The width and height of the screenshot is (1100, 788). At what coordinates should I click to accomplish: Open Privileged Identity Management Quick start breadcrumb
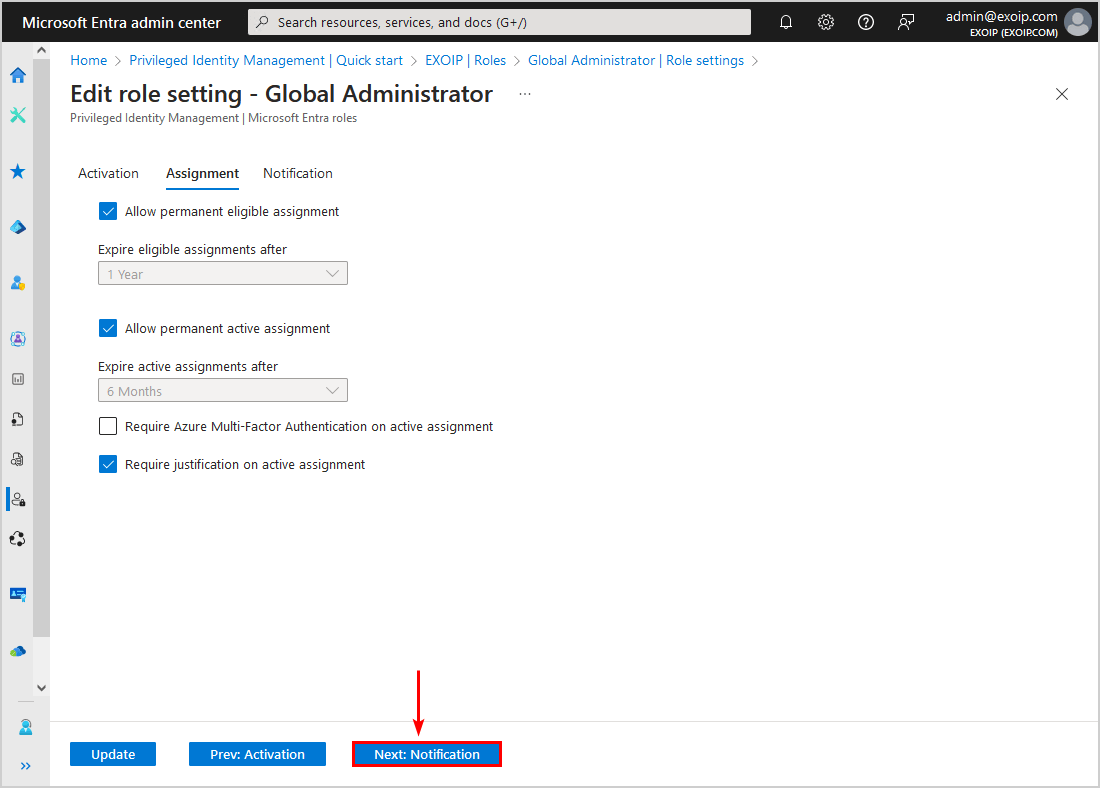click(266, 60)
